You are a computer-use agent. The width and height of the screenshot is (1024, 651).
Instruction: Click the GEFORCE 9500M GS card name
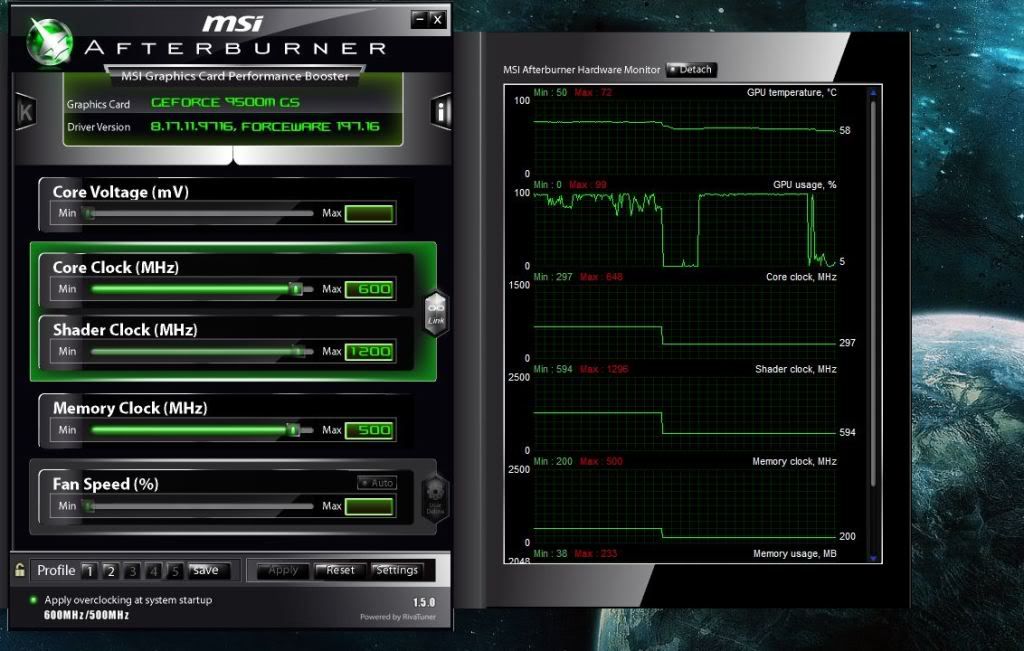pos(225,103)
